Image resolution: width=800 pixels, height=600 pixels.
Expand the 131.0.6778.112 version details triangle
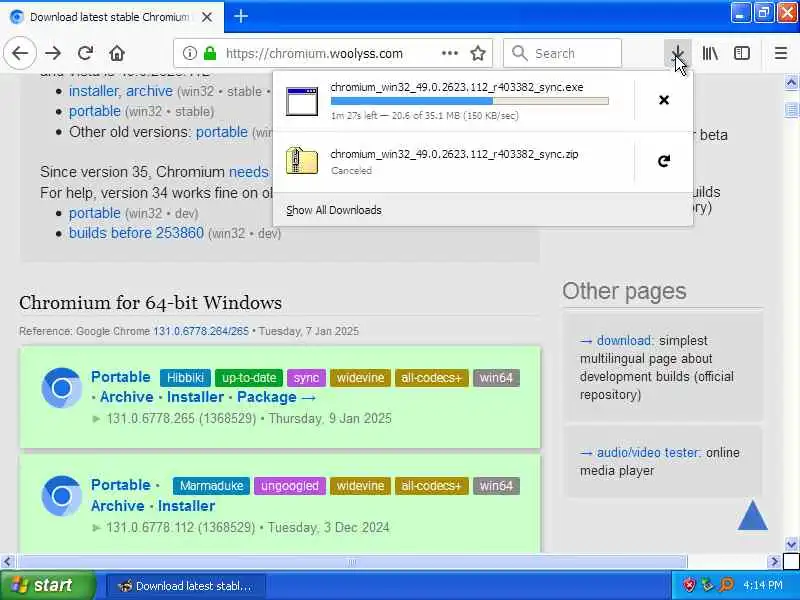tap(96, 528)
